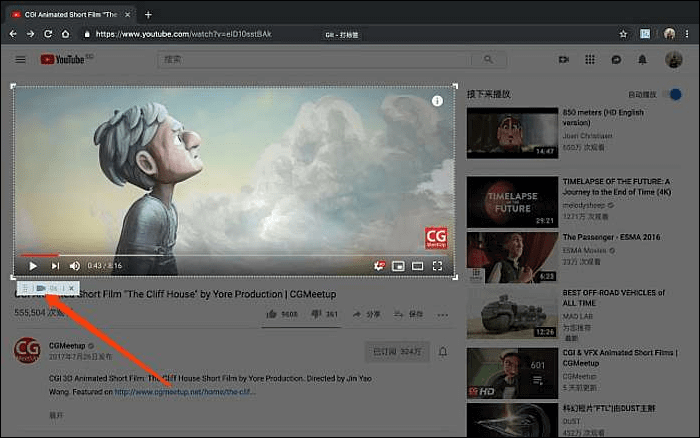Click the video record camera icon
This screenshot has height=438, width=700.
(x=41, y=288)
